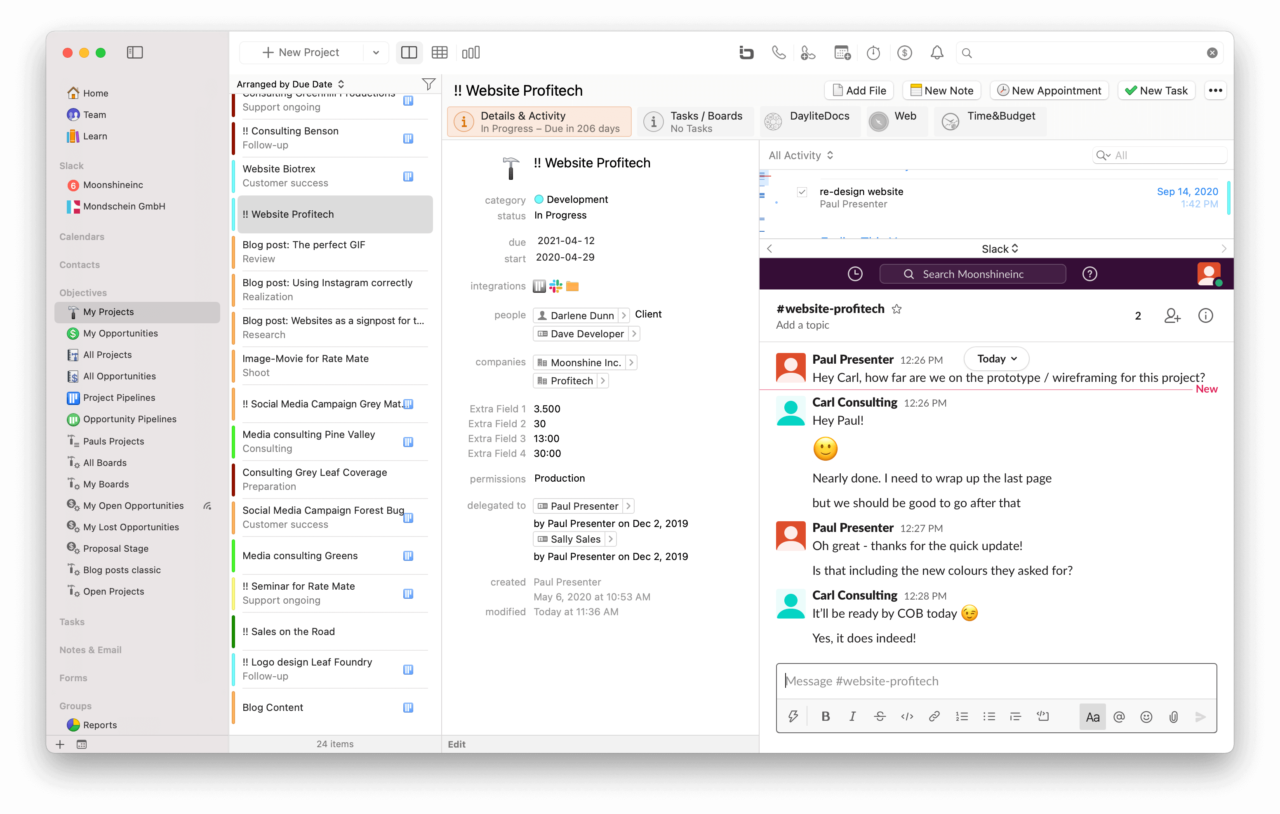Create a task with the New Task button
This screenshot has height=814, width=1280.
point(1156,89)
